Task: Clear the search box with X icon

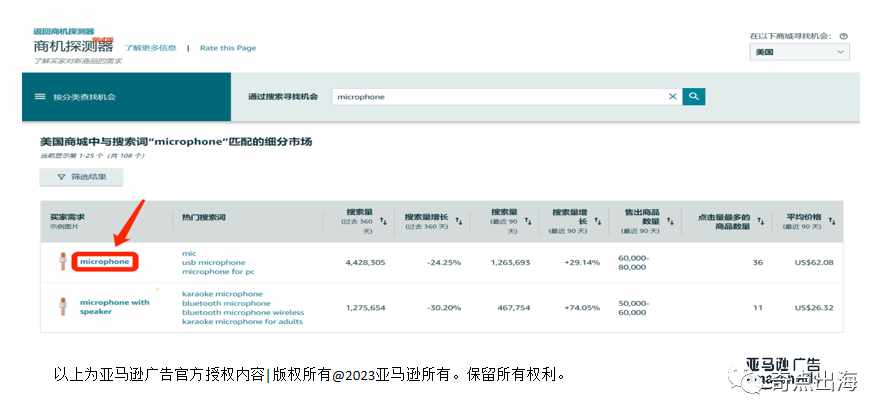Action: (672, 97)
